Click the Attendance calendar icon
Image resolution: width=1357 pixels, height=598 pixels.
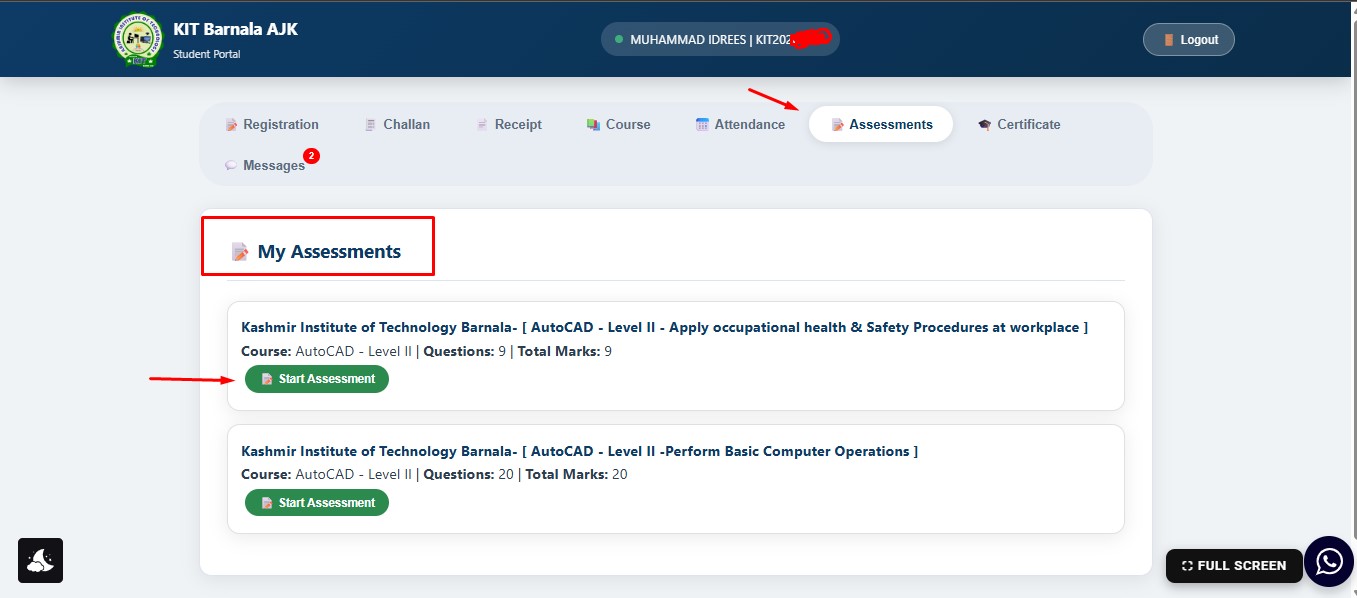(703, 125)
